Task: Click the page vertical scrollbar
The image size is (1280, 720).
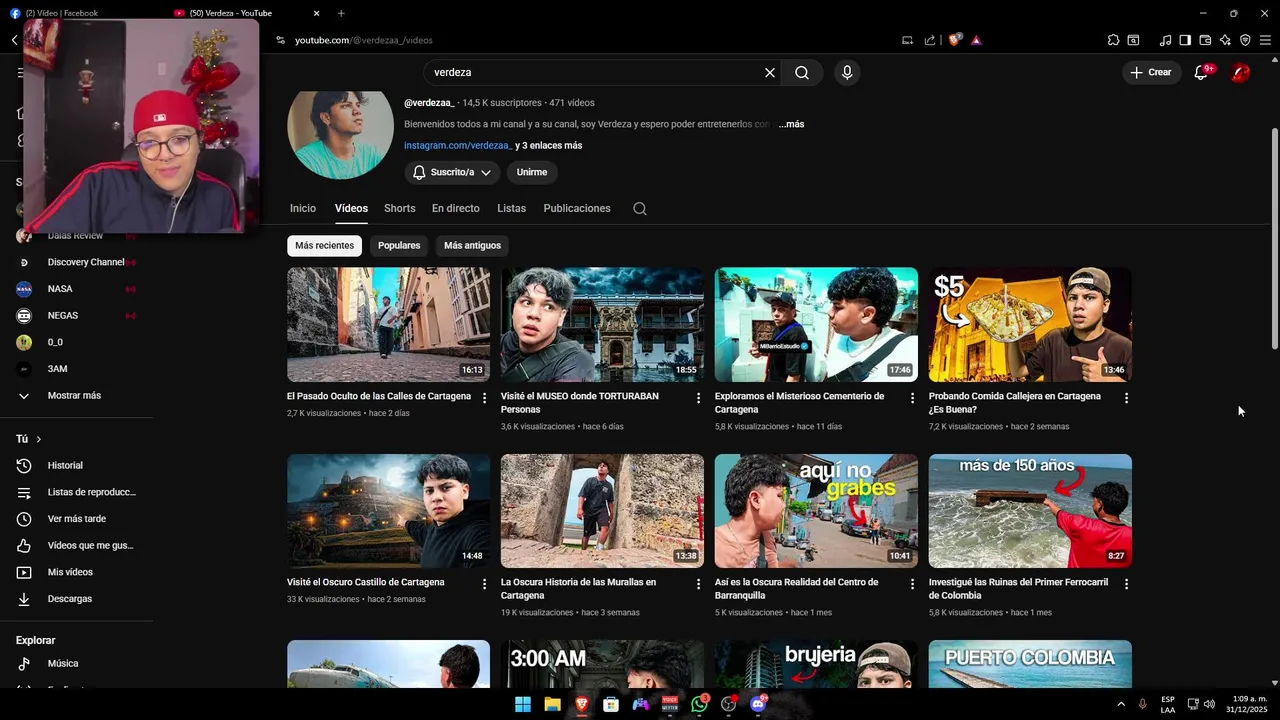Action: coord(1274,238)
